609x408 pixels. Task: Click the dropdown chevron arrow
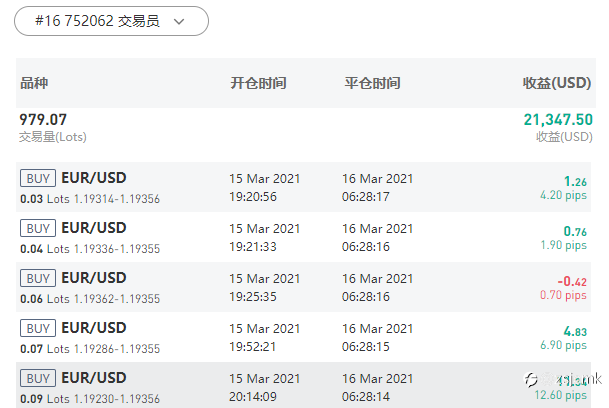click(179, 21)
